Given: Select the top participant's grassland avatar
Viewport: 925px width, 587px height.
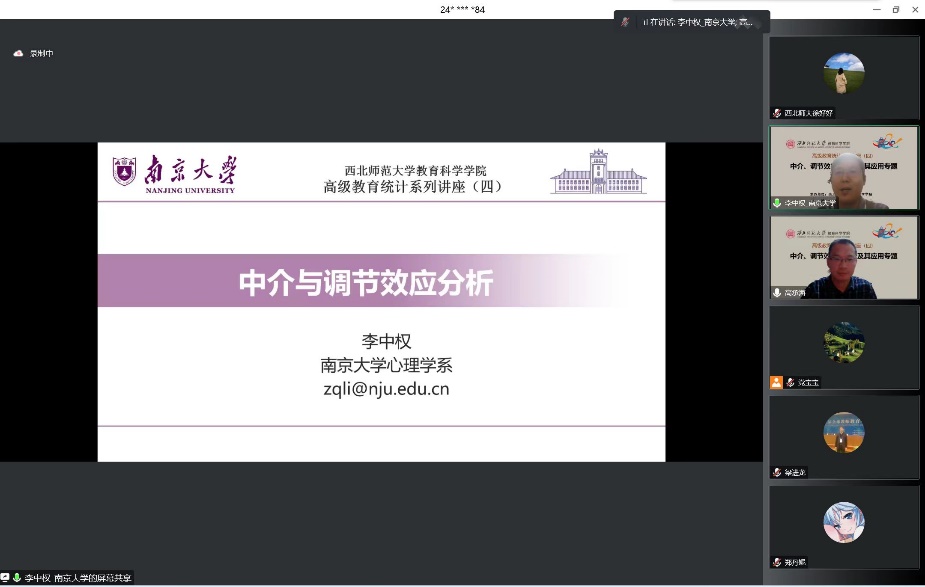Looking at the screenshot, I should coord(843,74).
